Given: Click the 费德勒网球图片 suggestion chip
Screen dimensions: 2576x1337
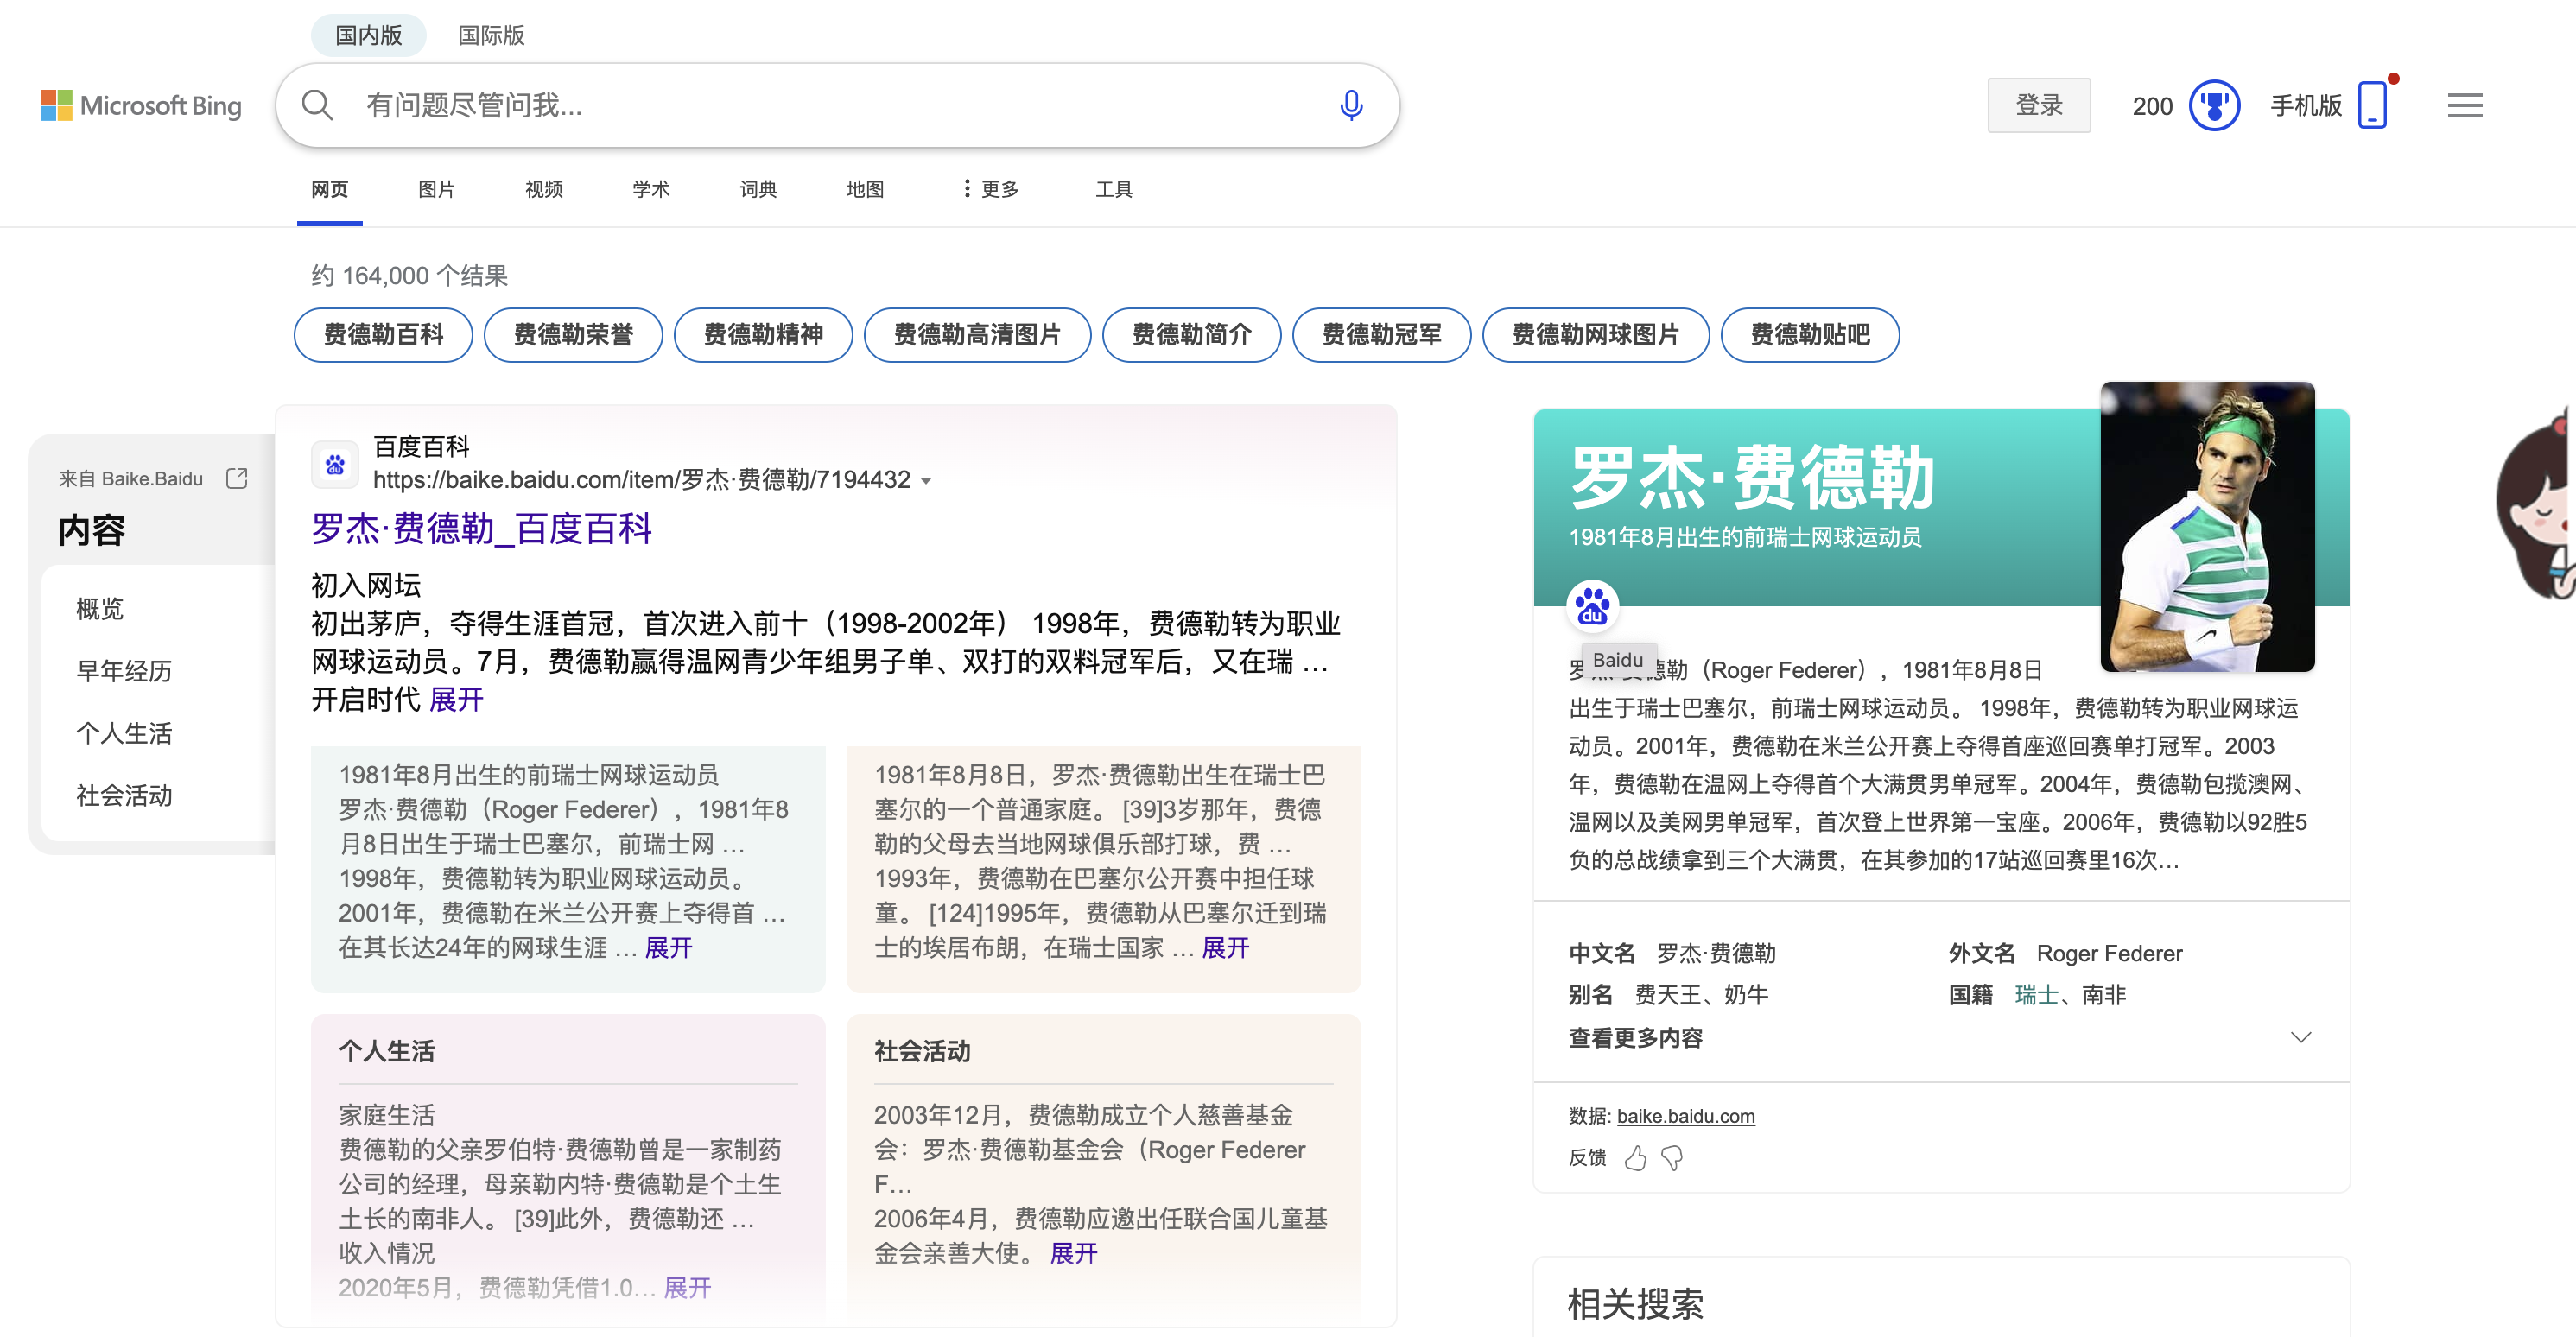Looking at the screenshot, I should tap(1595, 335).
